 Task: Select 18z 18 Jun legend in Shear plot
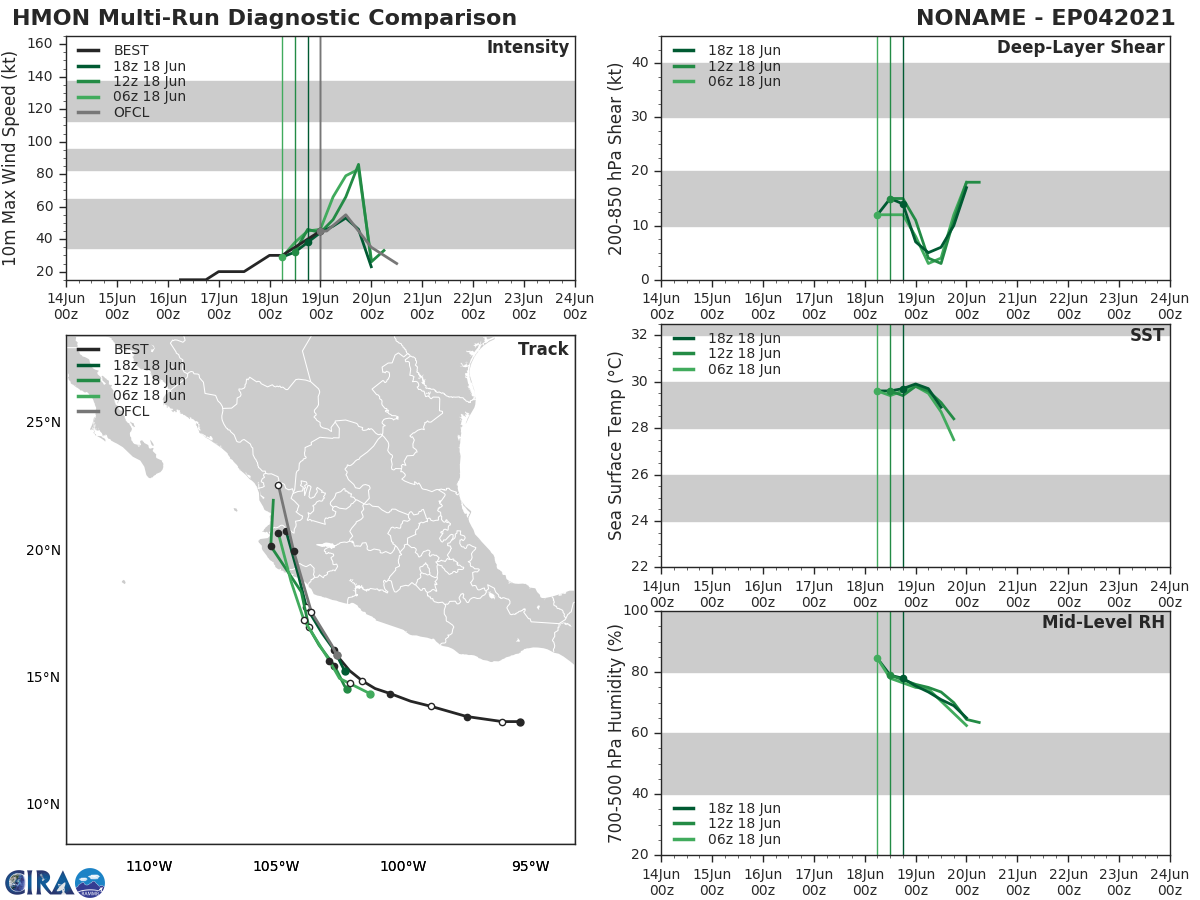744,51
